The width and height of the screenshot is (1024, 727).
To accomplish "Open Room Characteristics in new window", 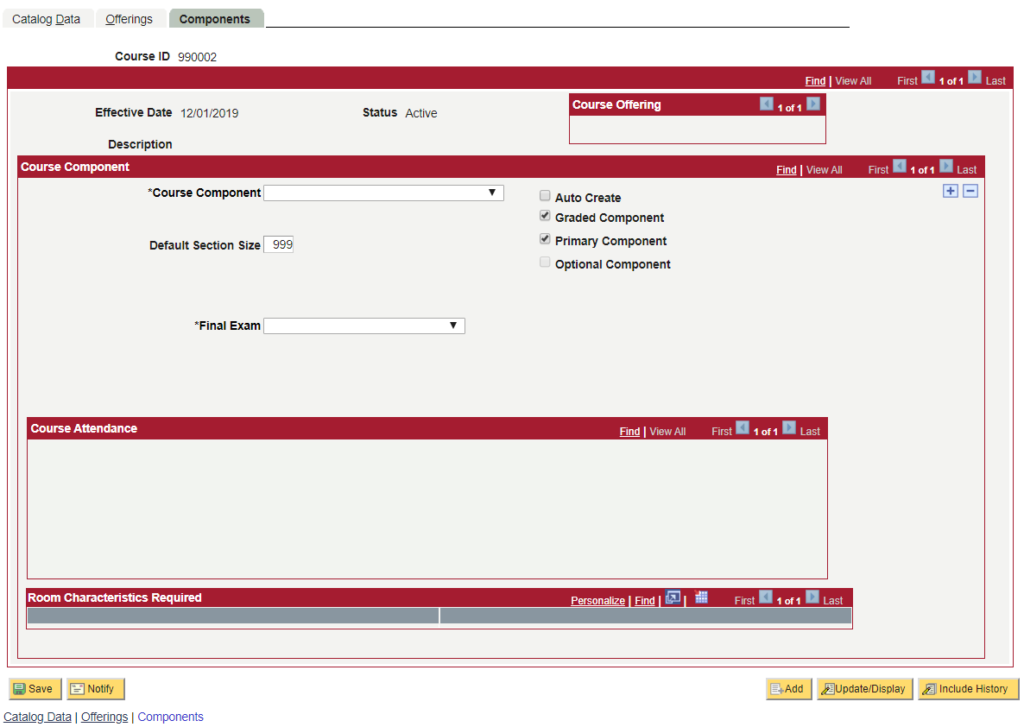I will [x=673, y=598].
